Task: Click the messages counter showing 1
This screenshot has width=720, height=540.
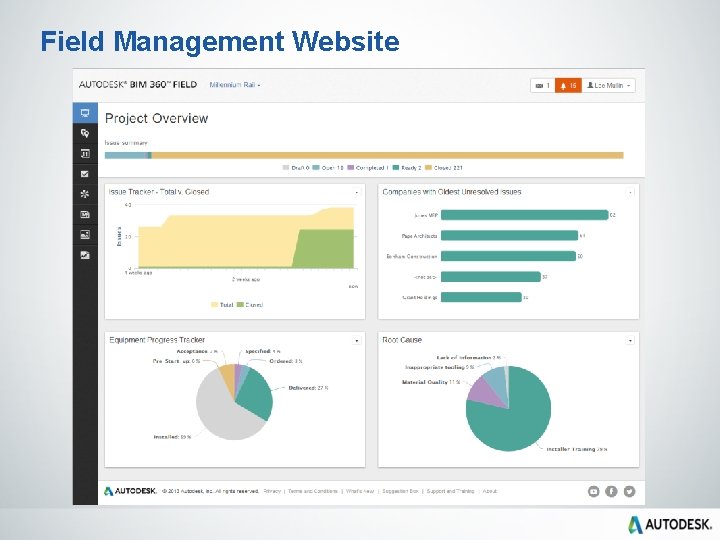Action: coord(543,85)
